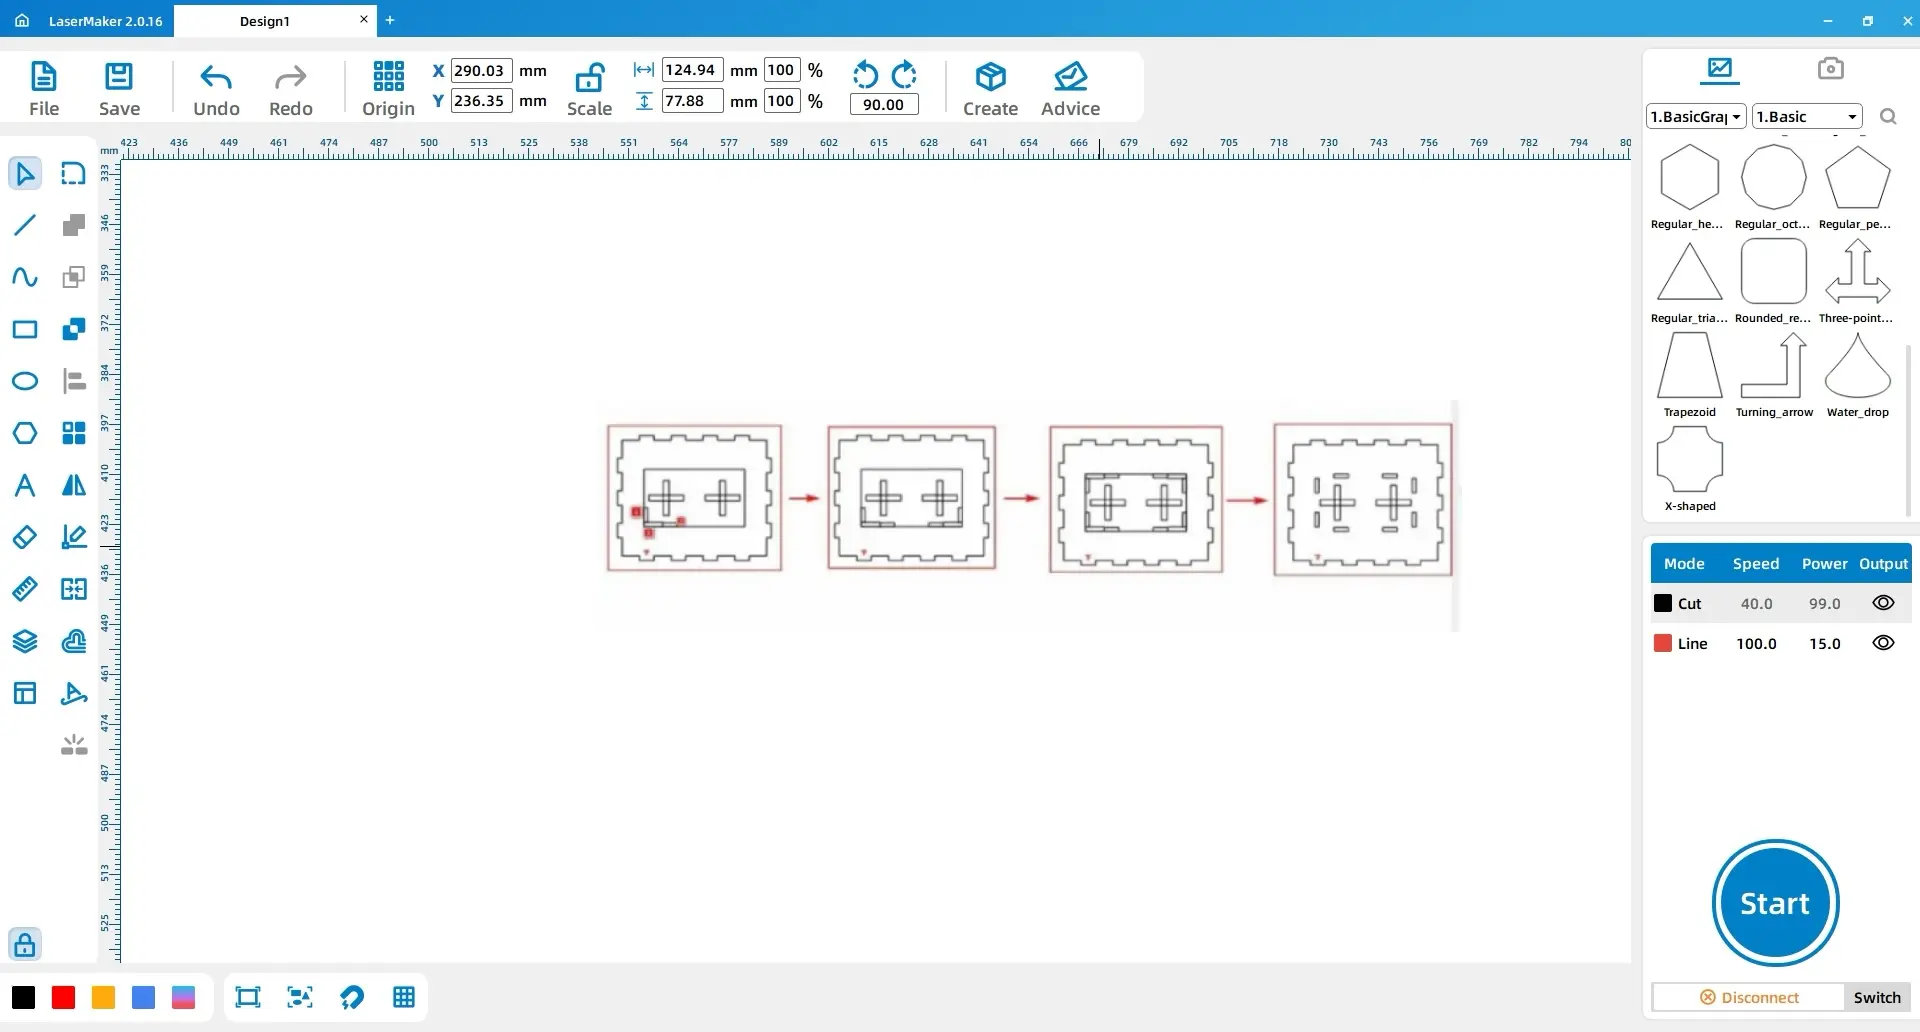The width and height of the screenshot is (1920, 1032).
Task: Pick the Ellipse tool
Action: tap(25, 381)
